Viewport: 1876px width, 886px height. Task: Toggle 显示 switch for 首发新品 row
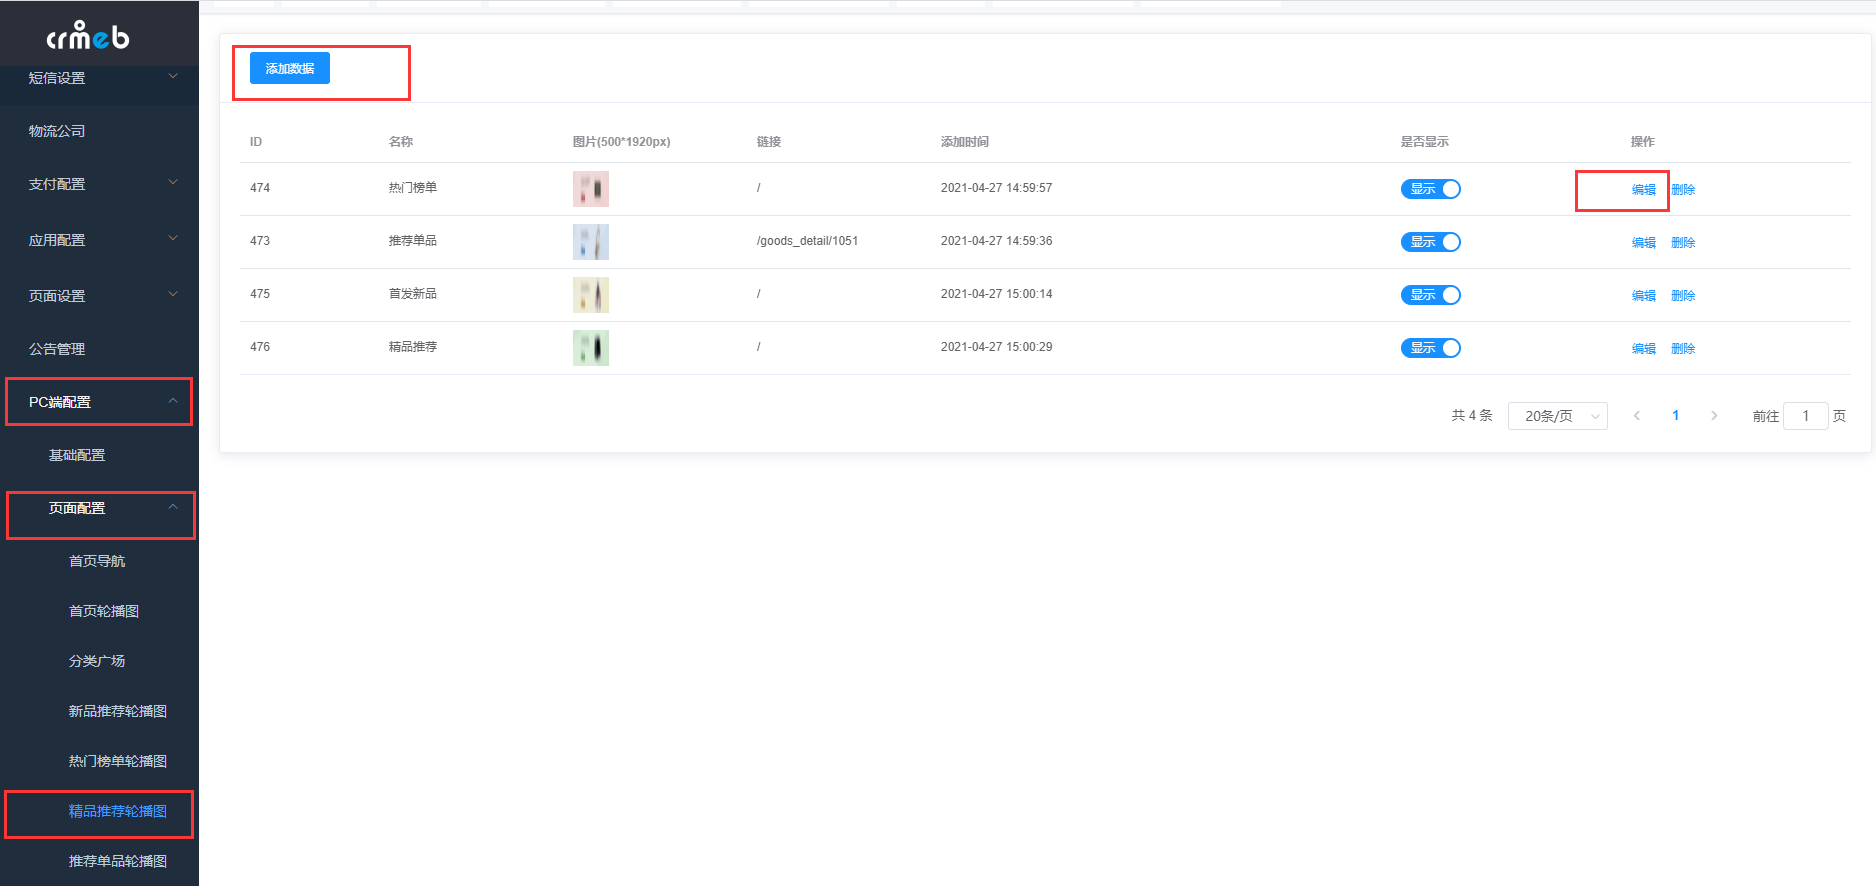(1430, 295)
